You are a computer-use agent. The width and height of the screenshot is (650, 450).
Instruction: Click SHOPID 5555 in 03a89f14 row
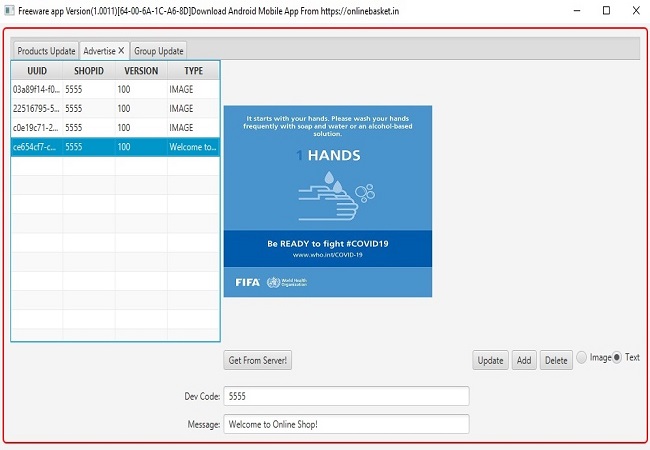[x=89, y=89]
